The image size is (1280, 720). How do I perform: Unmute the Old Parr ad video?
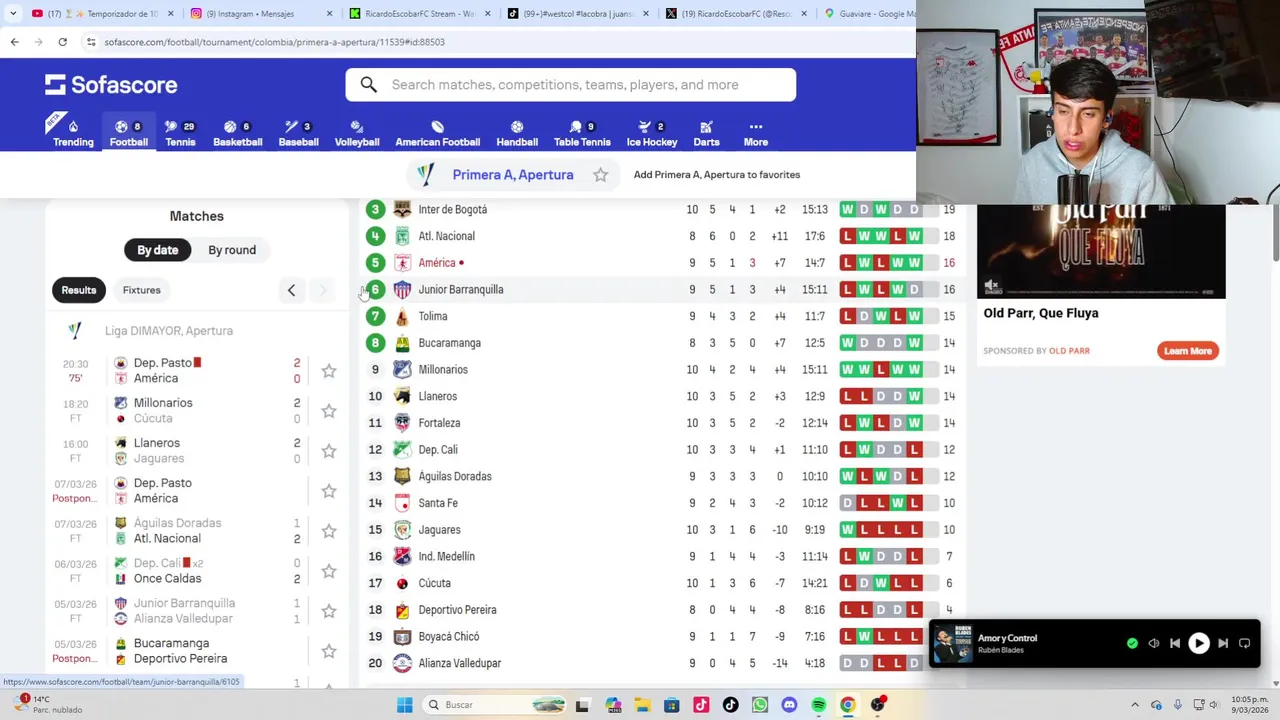pos(991,286)
